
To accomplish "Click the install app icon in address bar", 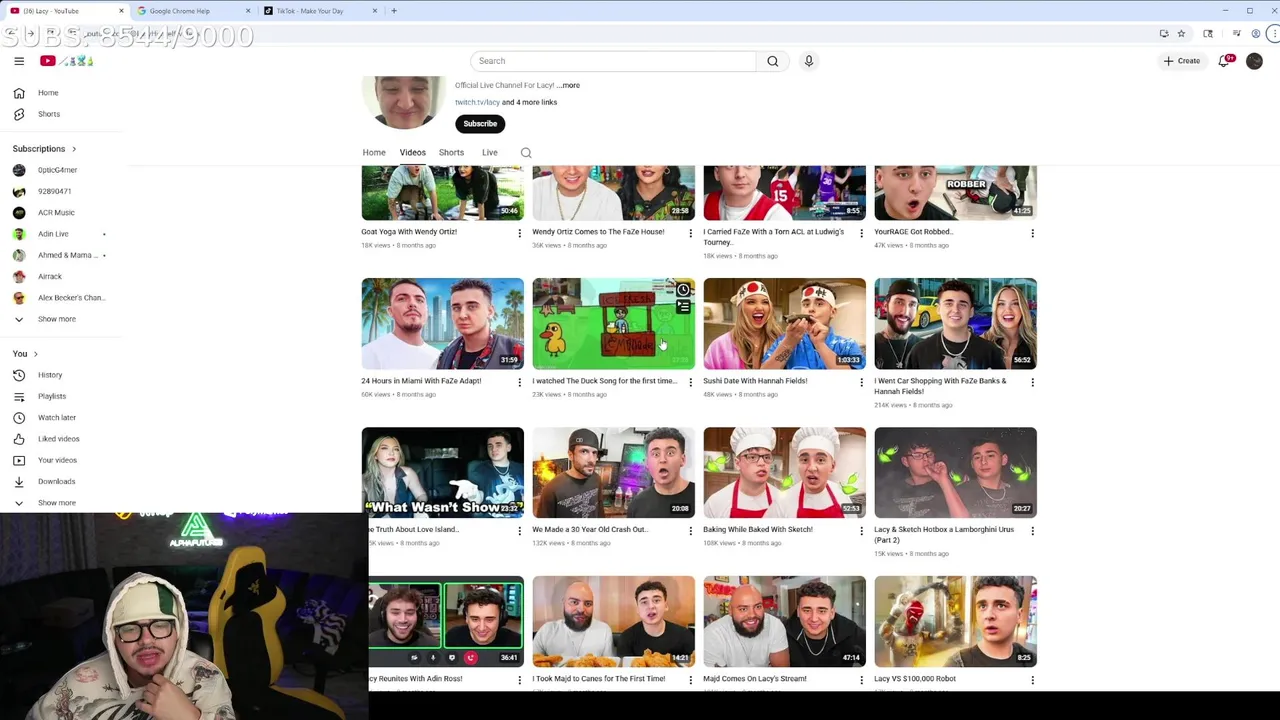I will (1164, 34).
